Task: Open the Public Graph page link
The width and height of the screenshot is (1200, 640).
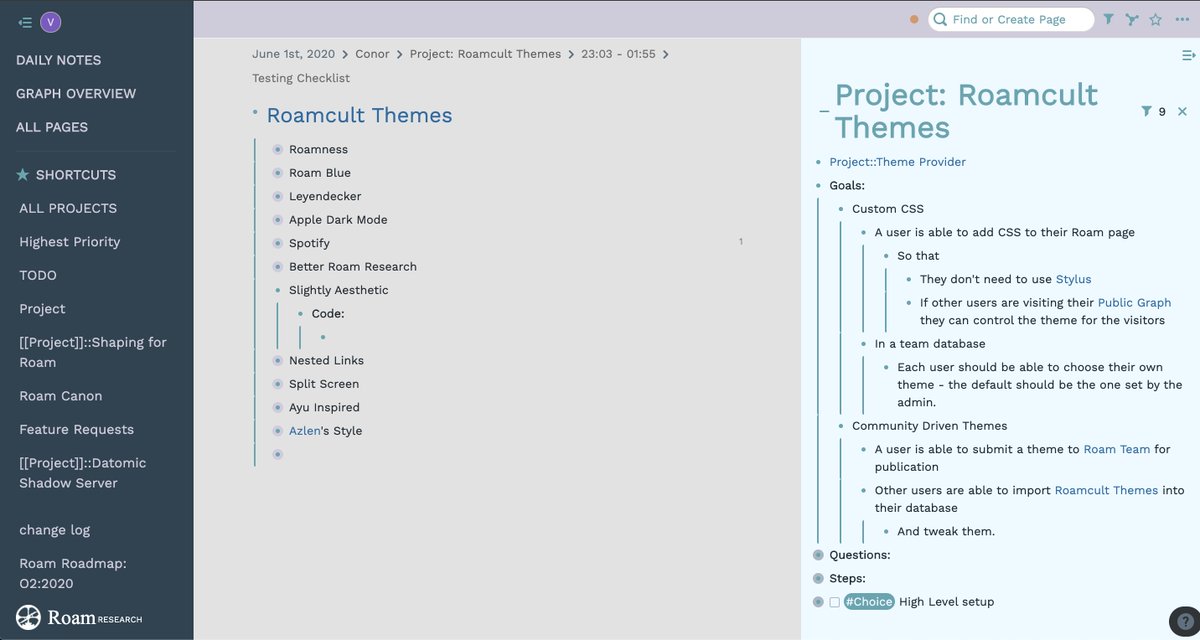Action: [x=1134, y=302]
